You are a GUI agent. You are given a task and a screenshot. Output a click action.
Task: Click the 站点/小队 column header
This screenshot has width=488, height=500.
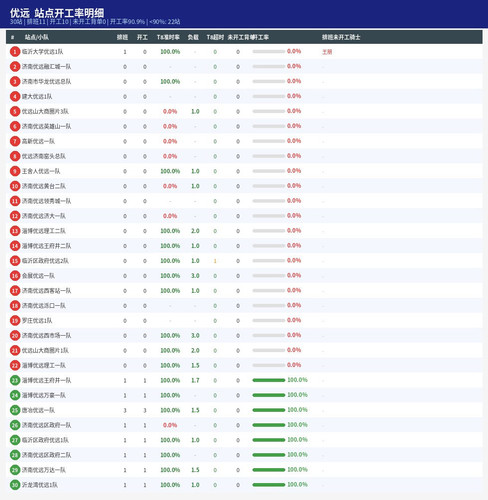[x=37, y=37]
